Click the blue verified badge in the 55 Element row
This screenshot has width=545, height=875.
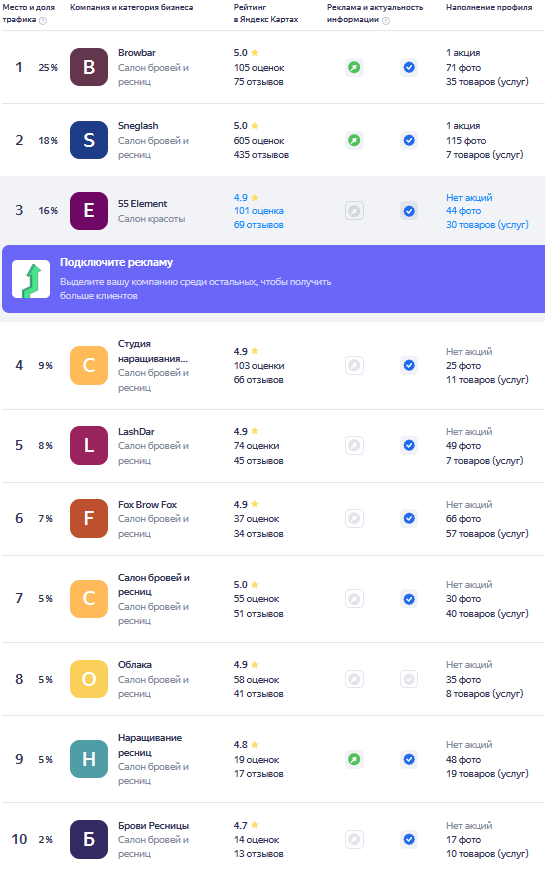(409, 211)
